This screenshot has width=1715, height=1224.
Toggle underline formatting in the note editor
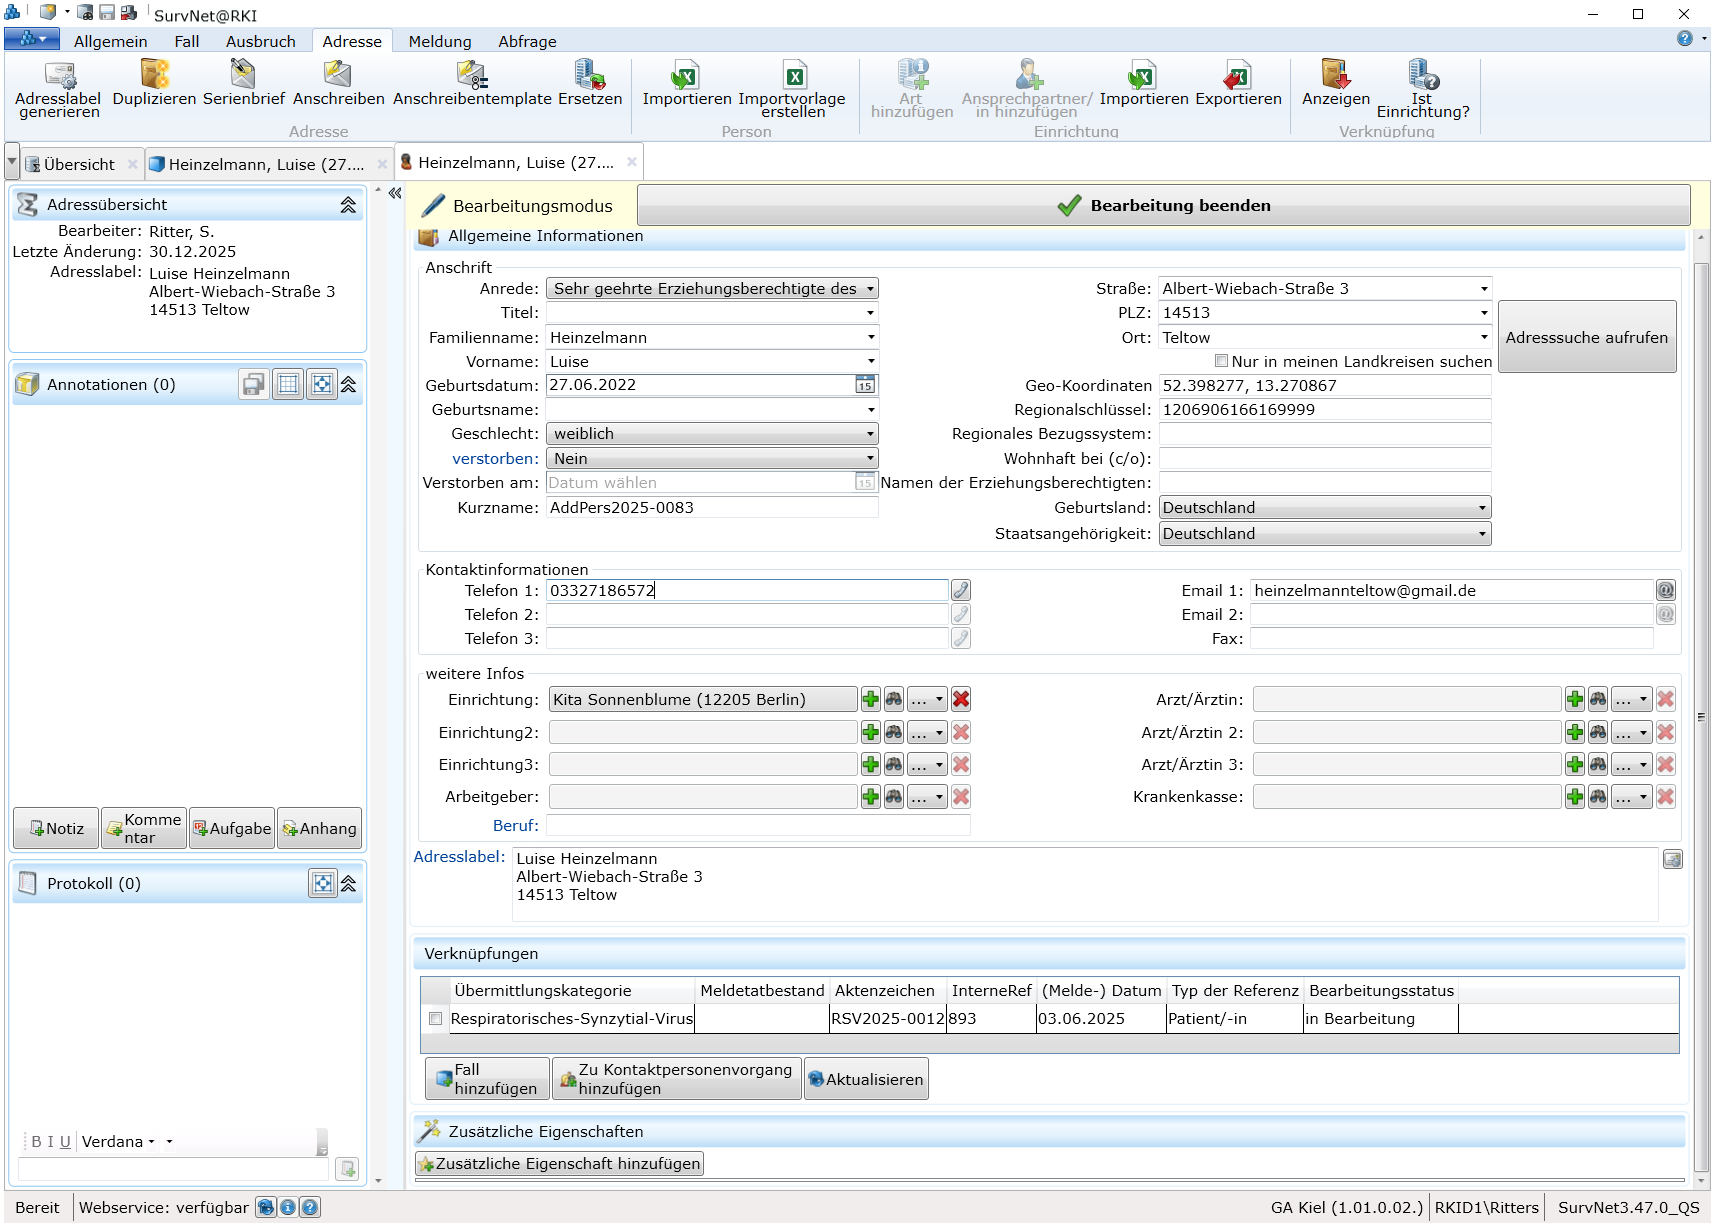point(65,1142)
